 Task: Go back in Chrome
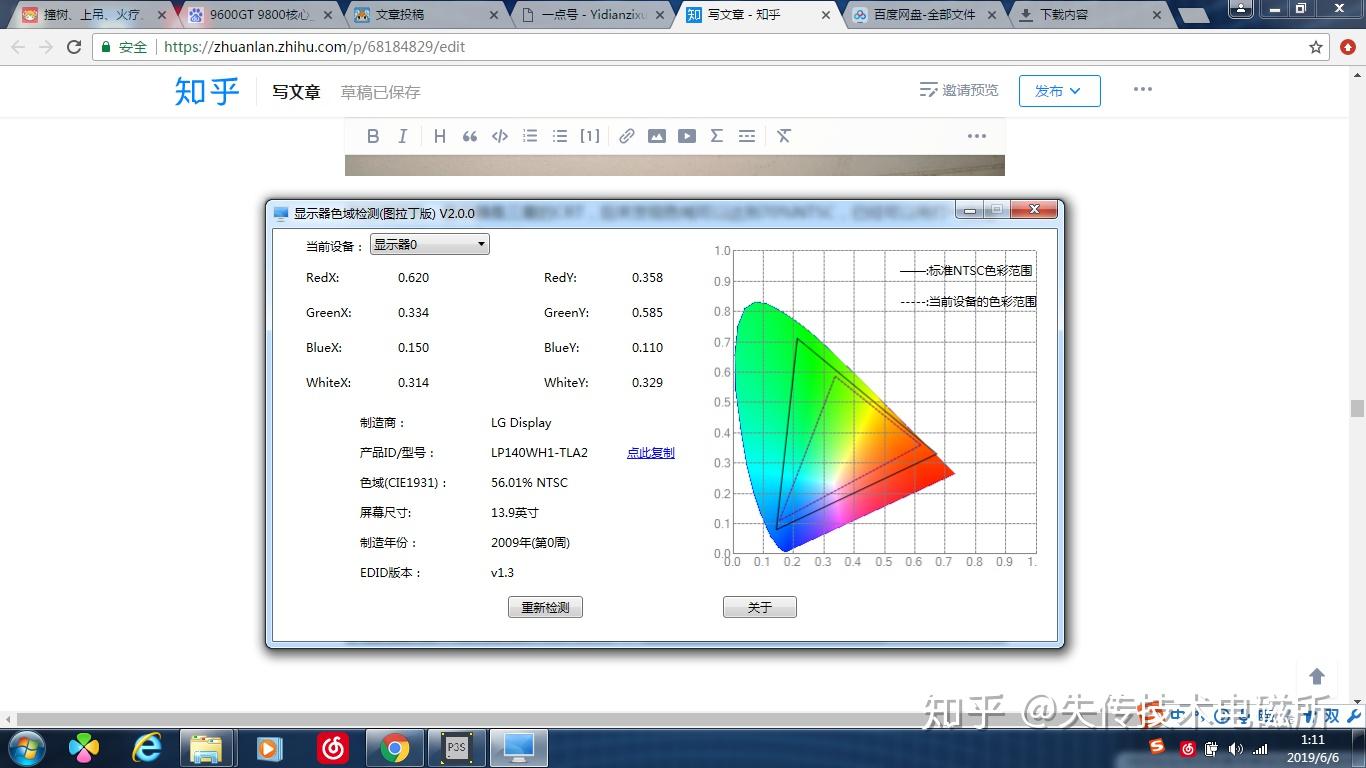click(x=18, y=47)
